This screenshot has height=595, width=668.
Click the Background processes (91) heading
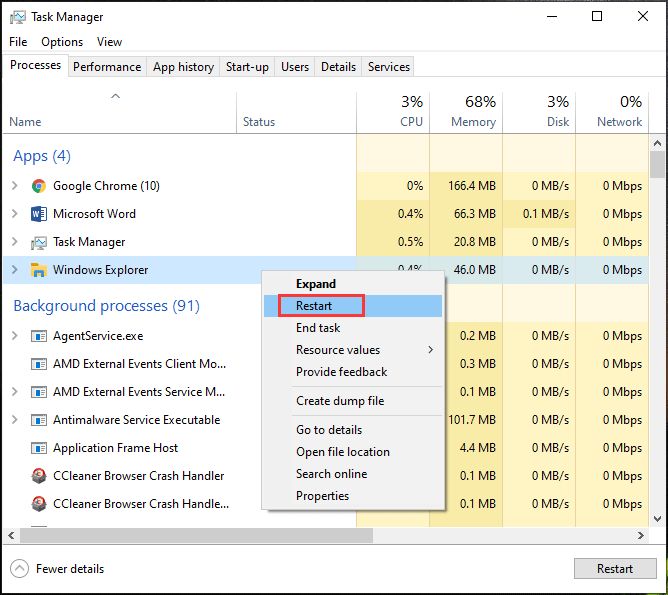pos(107,306)
